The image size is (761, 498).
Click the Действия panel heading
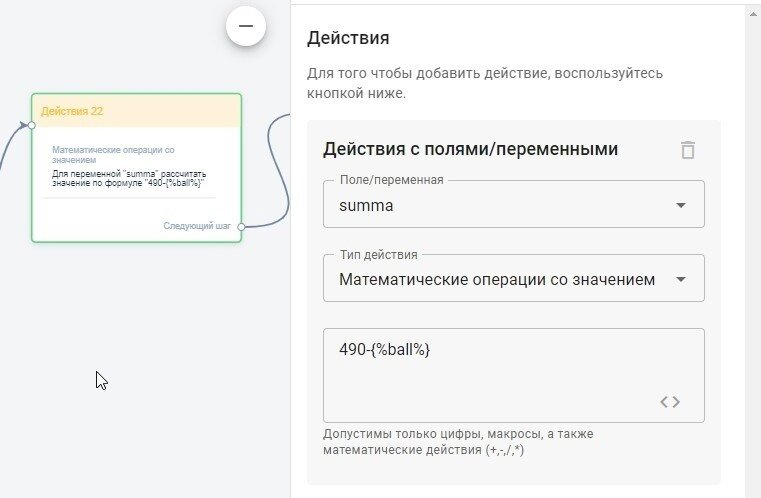click(348, 38)
